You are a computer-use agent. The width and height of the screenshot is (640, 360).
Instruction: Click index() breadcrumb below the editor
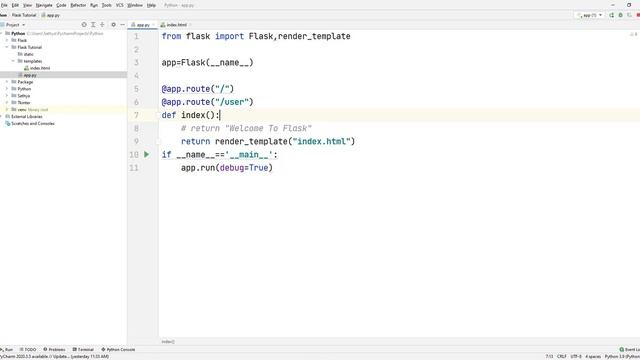coord(168,342)
